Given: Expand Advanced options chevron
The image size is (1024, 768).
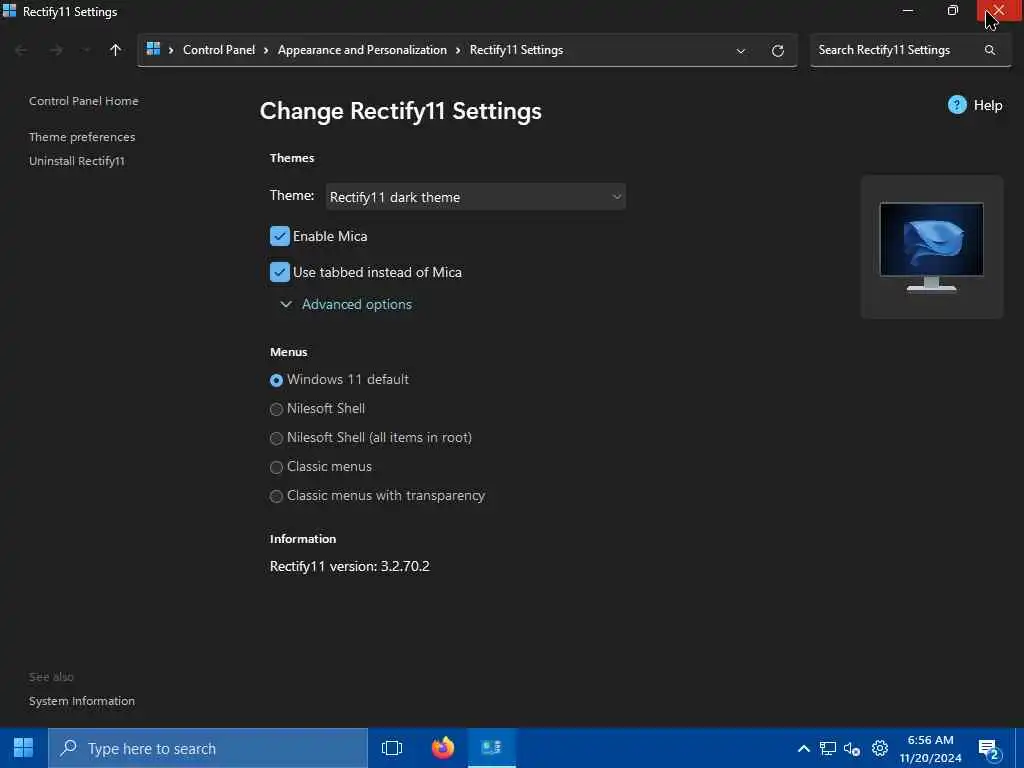Looking at the screenshot, I should [x=286, y=304].
